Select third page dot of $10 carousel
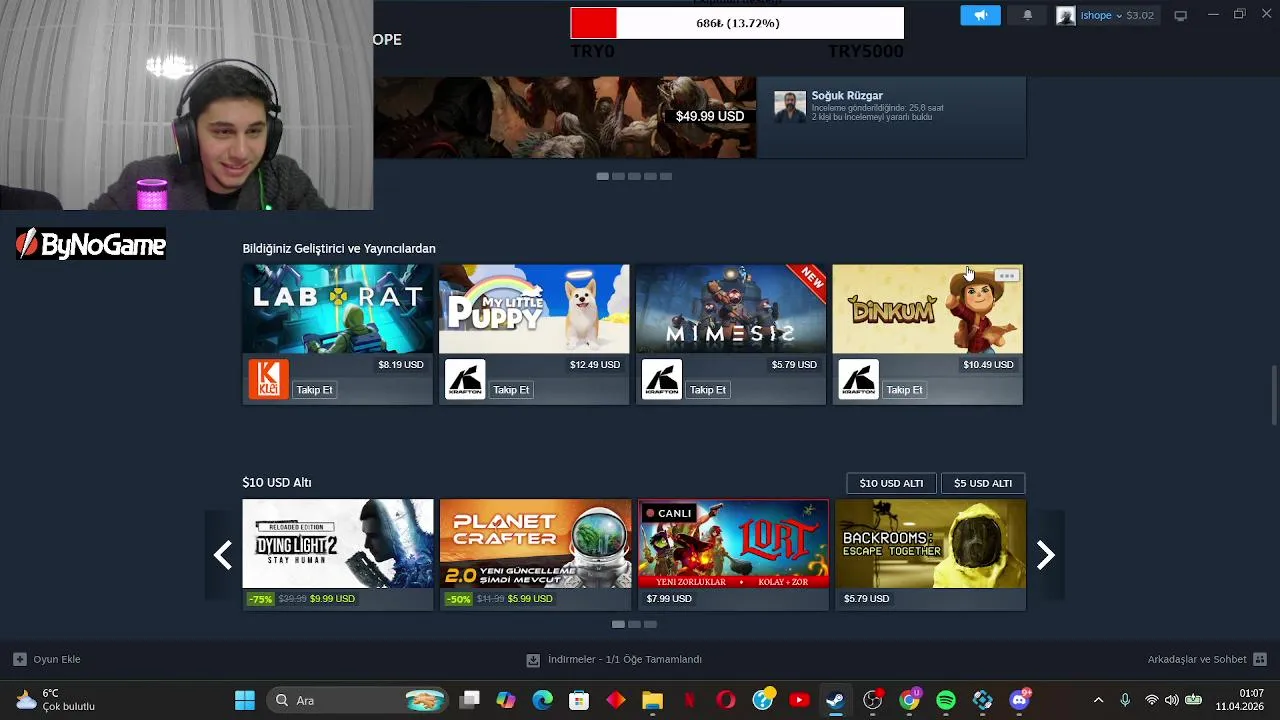This screenshot has height=720, width=1280. [x=650, y=624]
